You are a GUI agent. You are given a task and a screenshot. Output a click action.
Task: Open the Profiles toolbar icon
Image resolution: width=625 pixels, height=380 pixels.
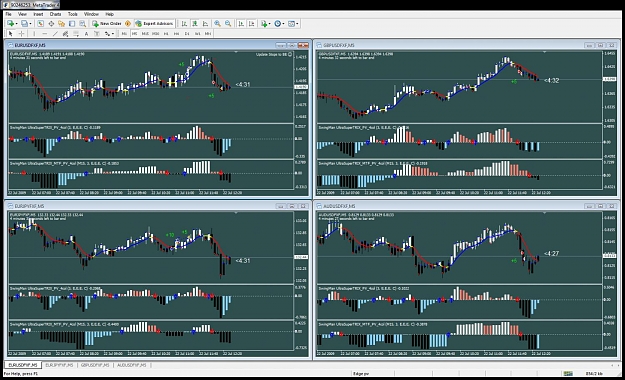pos(24,24)
